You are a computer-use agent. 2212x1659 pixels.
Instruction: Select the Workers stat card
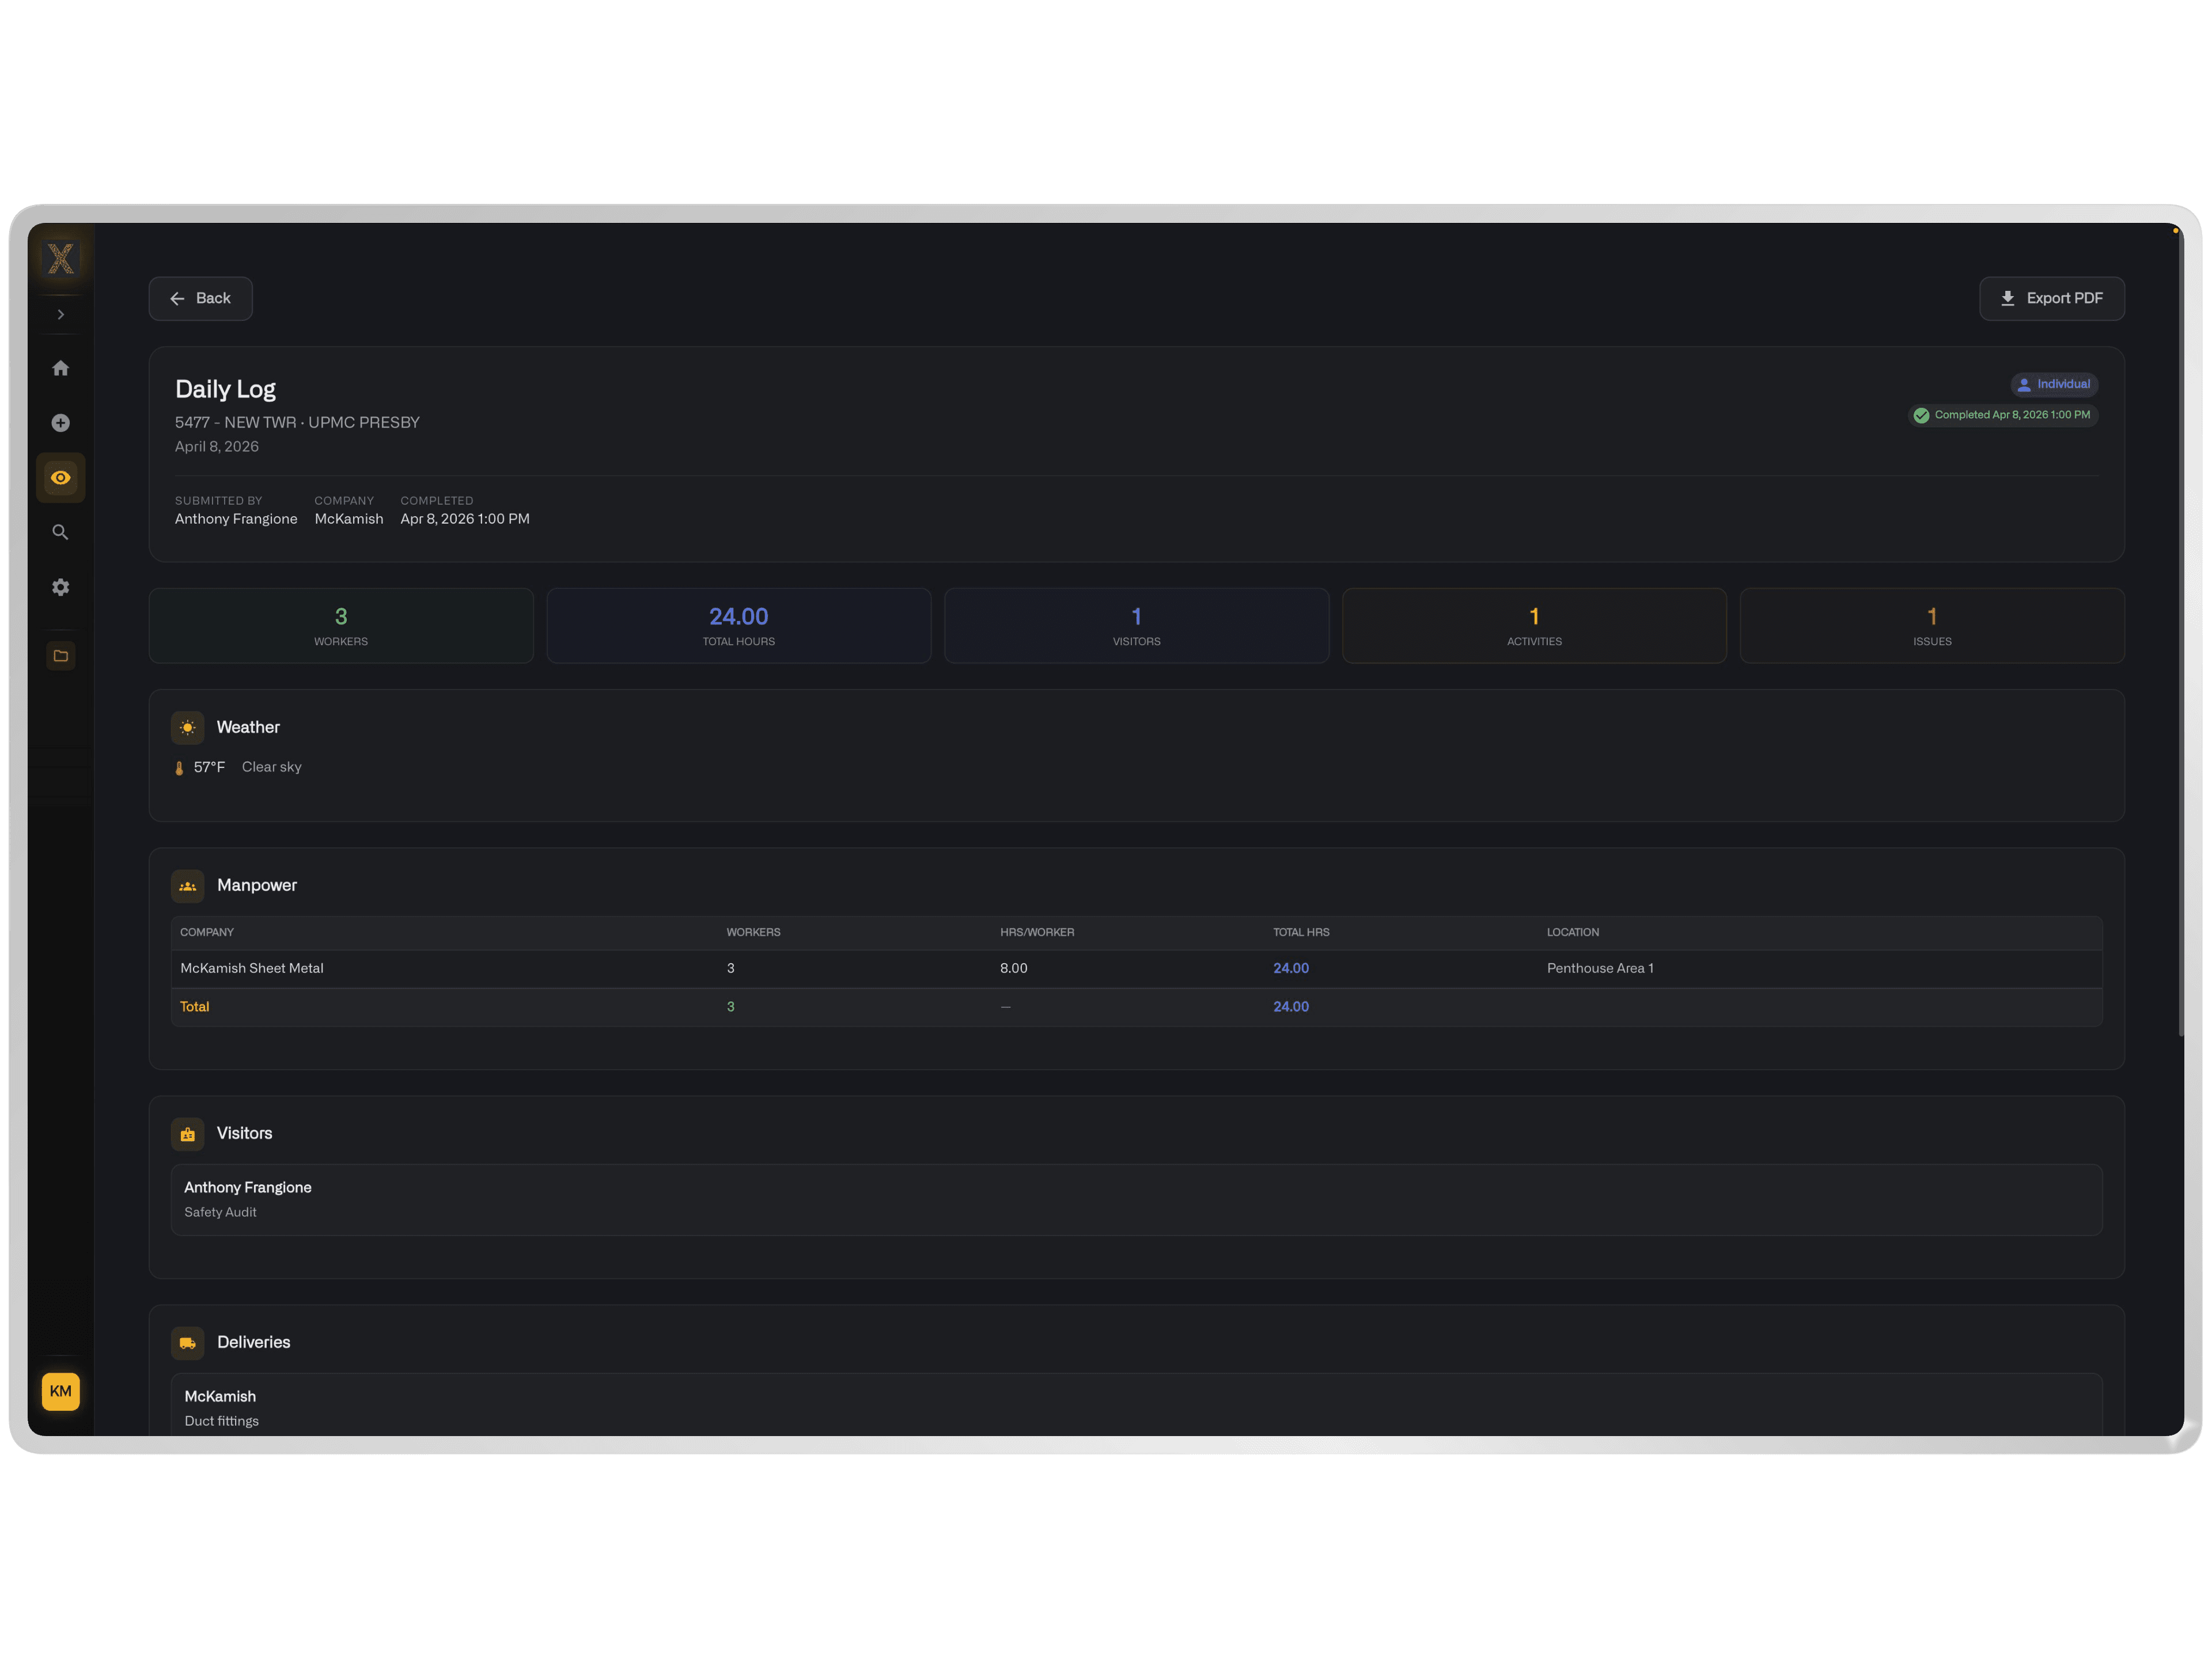click(341, 625)
